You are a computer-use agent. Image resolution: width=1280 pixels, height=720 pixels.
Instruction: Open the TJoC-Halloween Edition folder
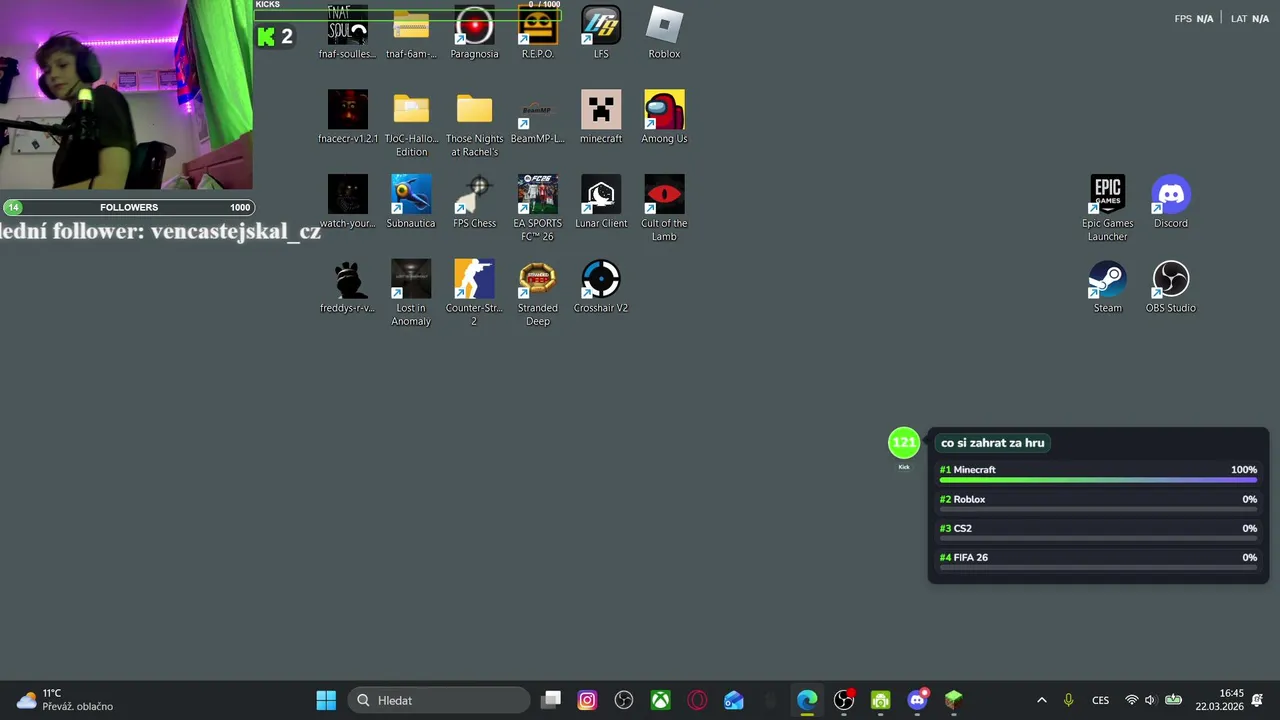pos(411,123)
